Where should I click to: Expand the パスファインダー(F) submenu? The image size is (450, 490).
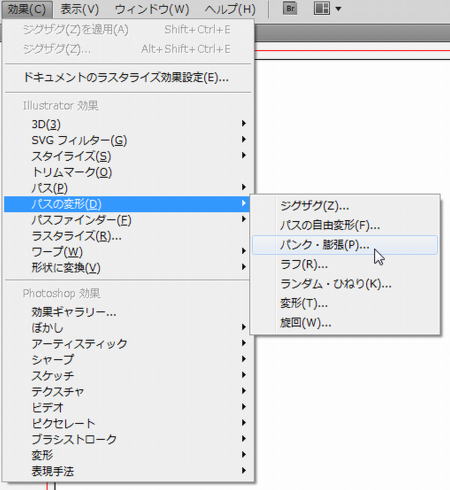(128, 220)
